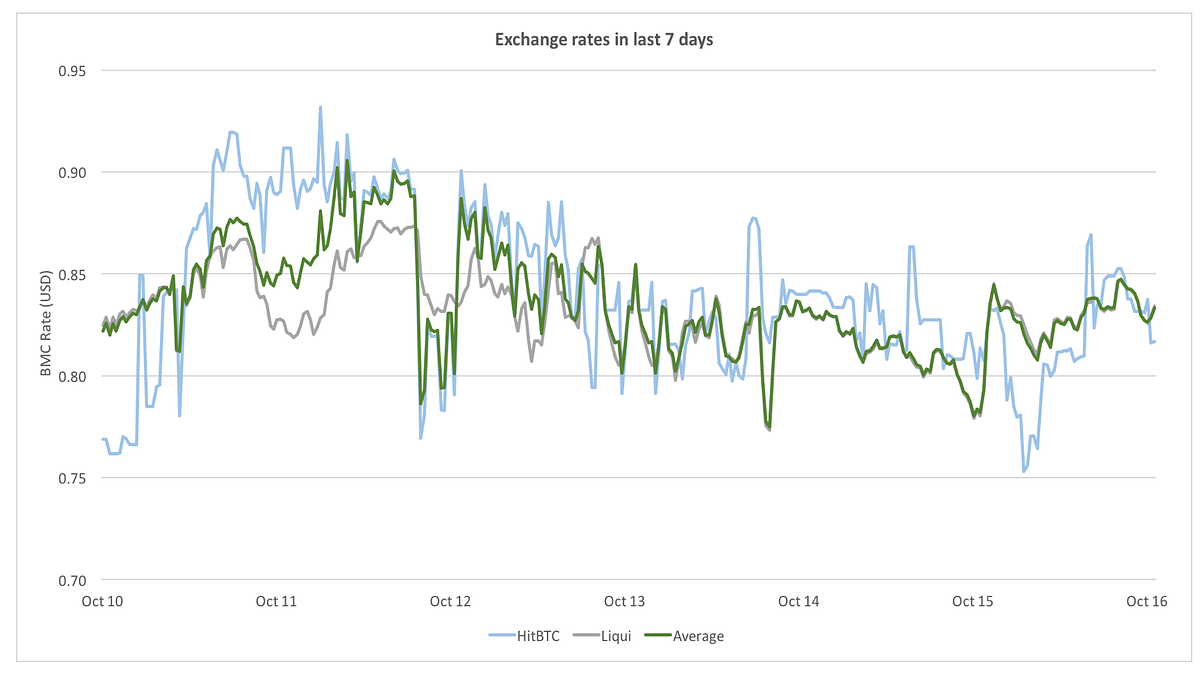Click the 'Oct 14' x-axis label
1200x676 pixels.
pyautogui.click(x=798, y=602)
